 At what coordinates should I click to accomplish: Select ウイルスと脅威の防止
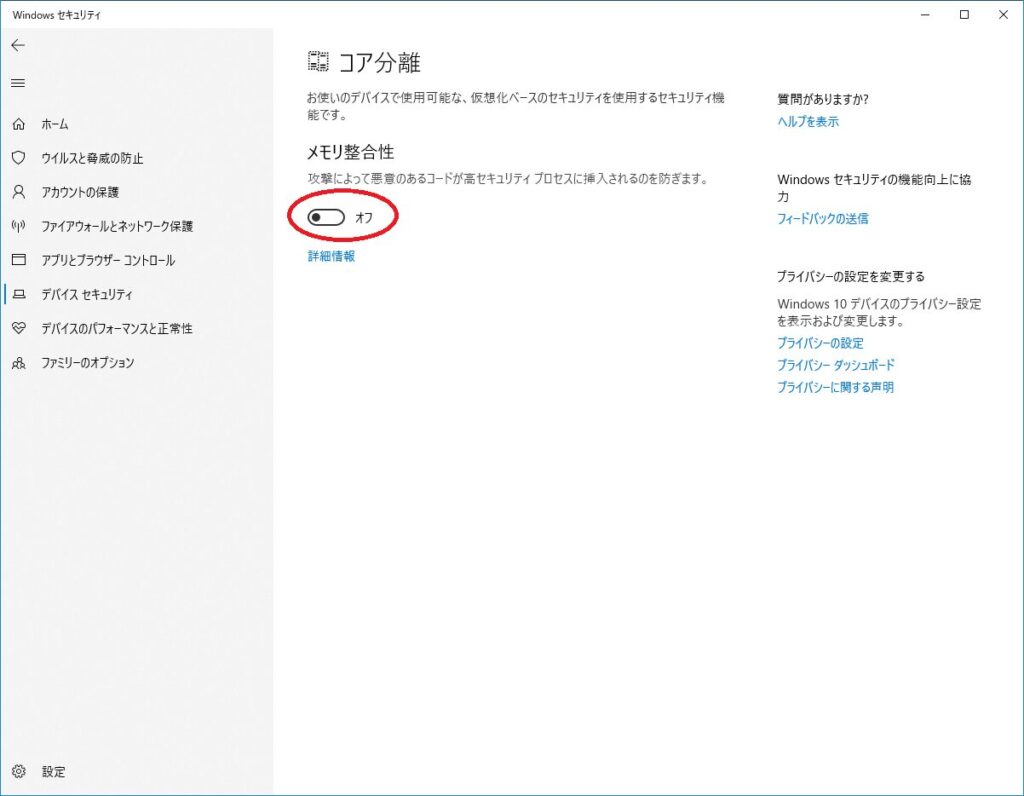(92, 158)
